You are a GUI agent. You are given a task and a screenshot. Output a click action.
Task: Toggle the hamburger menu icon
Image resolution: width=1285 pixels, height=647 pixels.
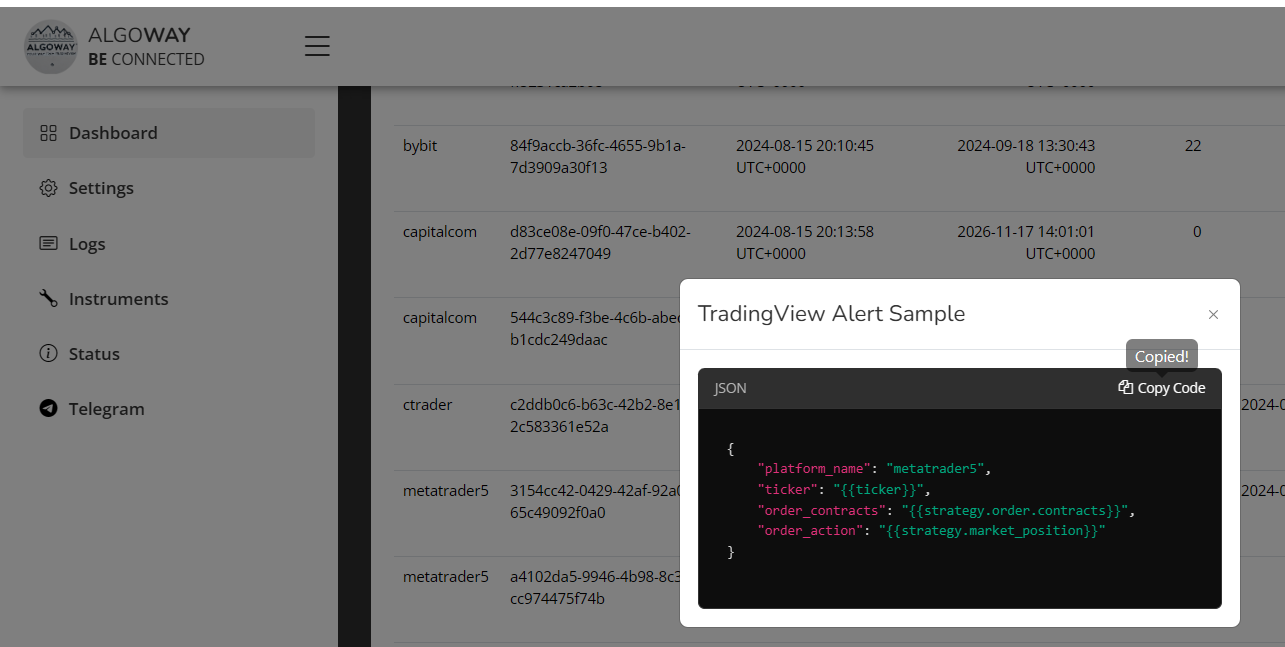tap(317, 46)
